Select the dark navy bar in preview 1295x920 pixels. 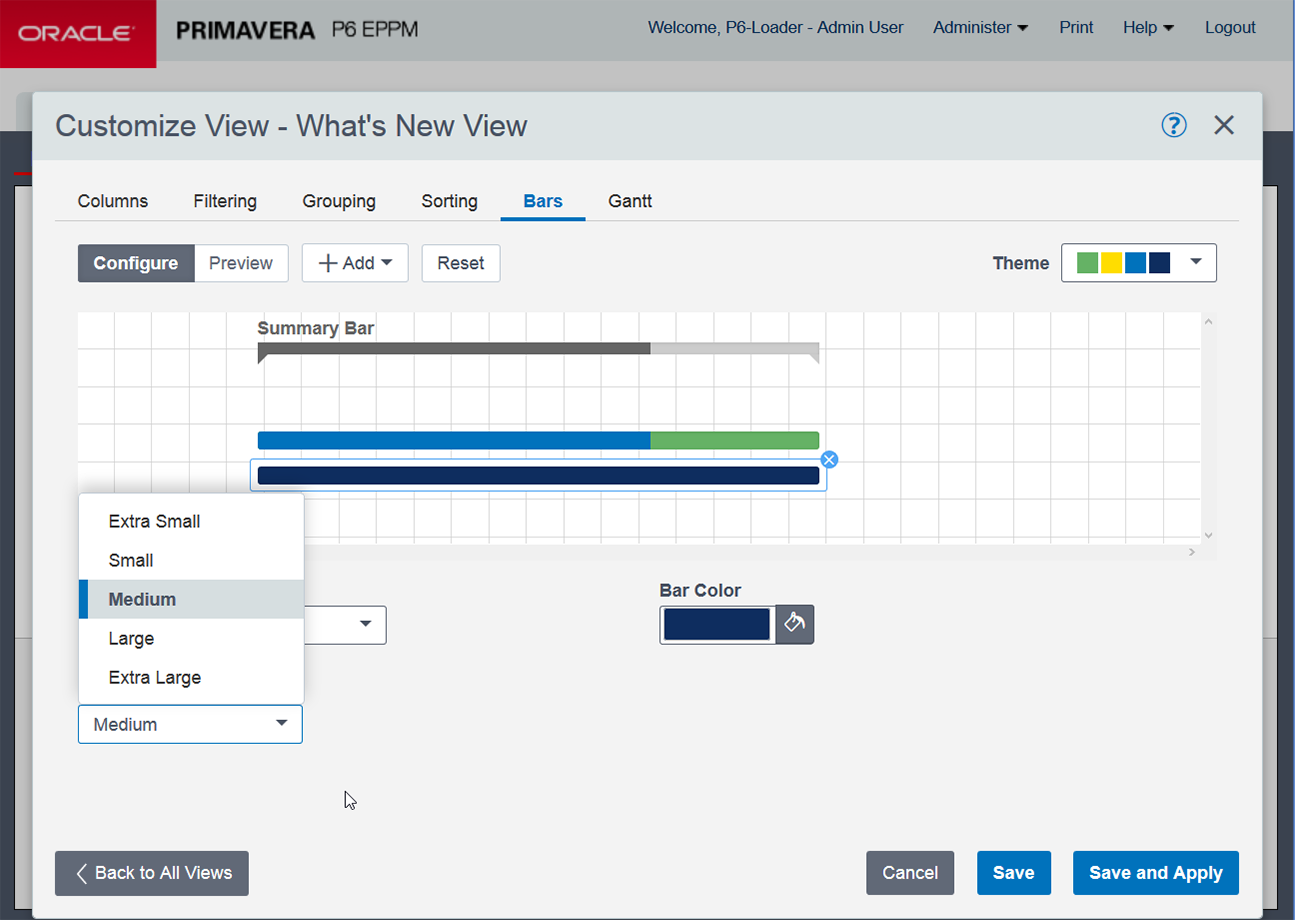click(538, 476)
